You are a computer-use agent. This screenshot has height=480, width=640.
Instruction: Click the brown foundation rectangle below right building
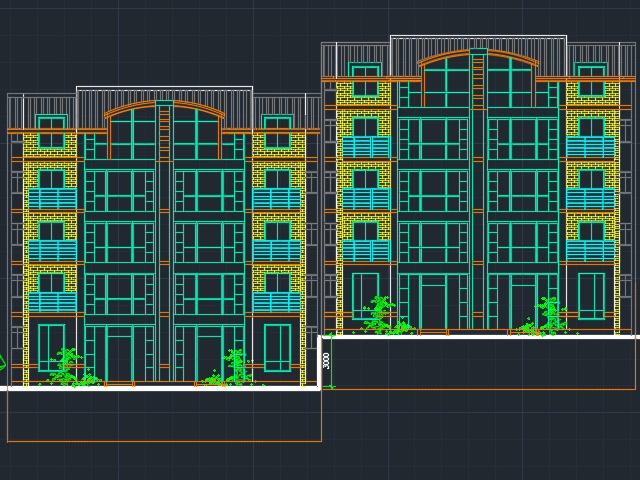[480, 388]
